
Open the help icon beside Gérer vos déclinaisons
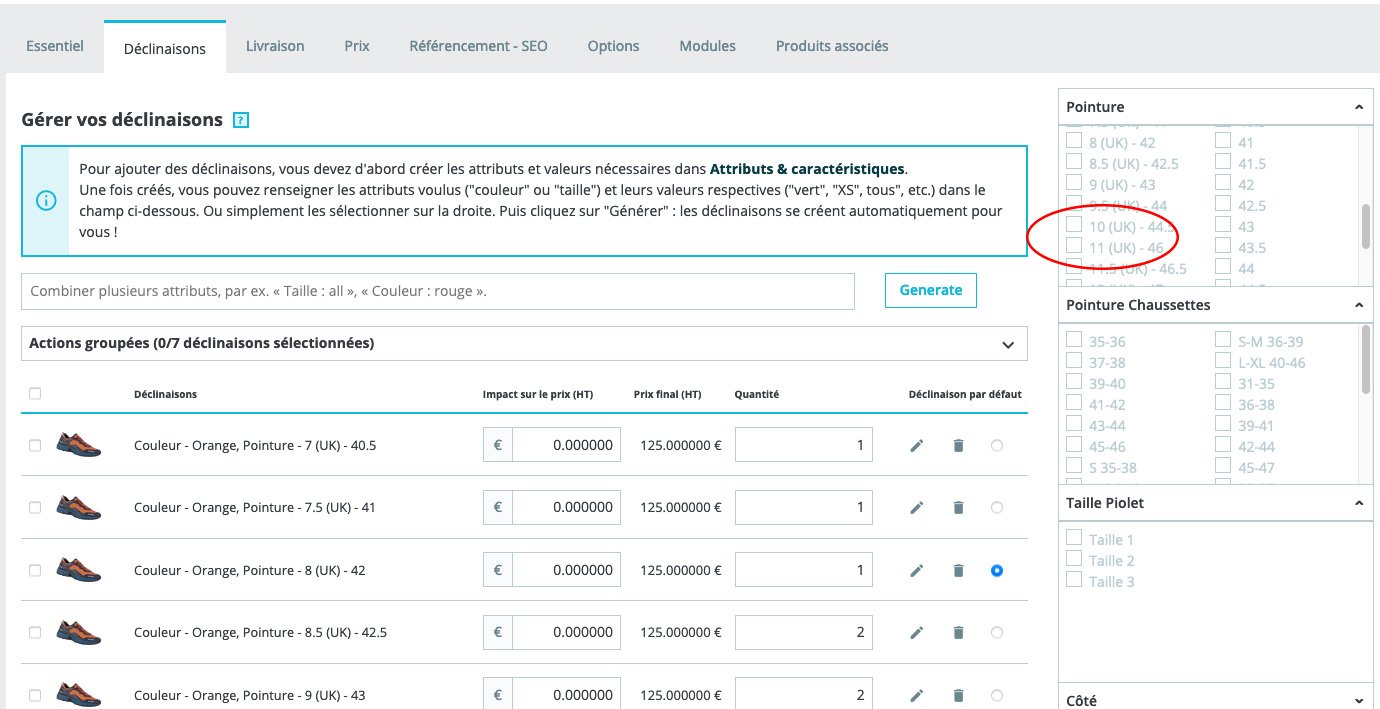pos(240,121)
